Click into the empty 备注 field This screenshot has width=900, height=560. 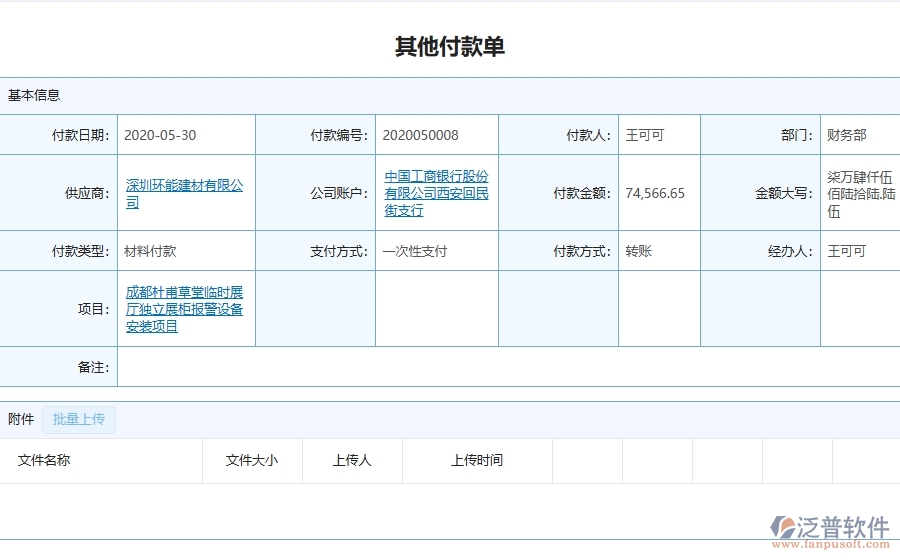(x=500, y=367)
